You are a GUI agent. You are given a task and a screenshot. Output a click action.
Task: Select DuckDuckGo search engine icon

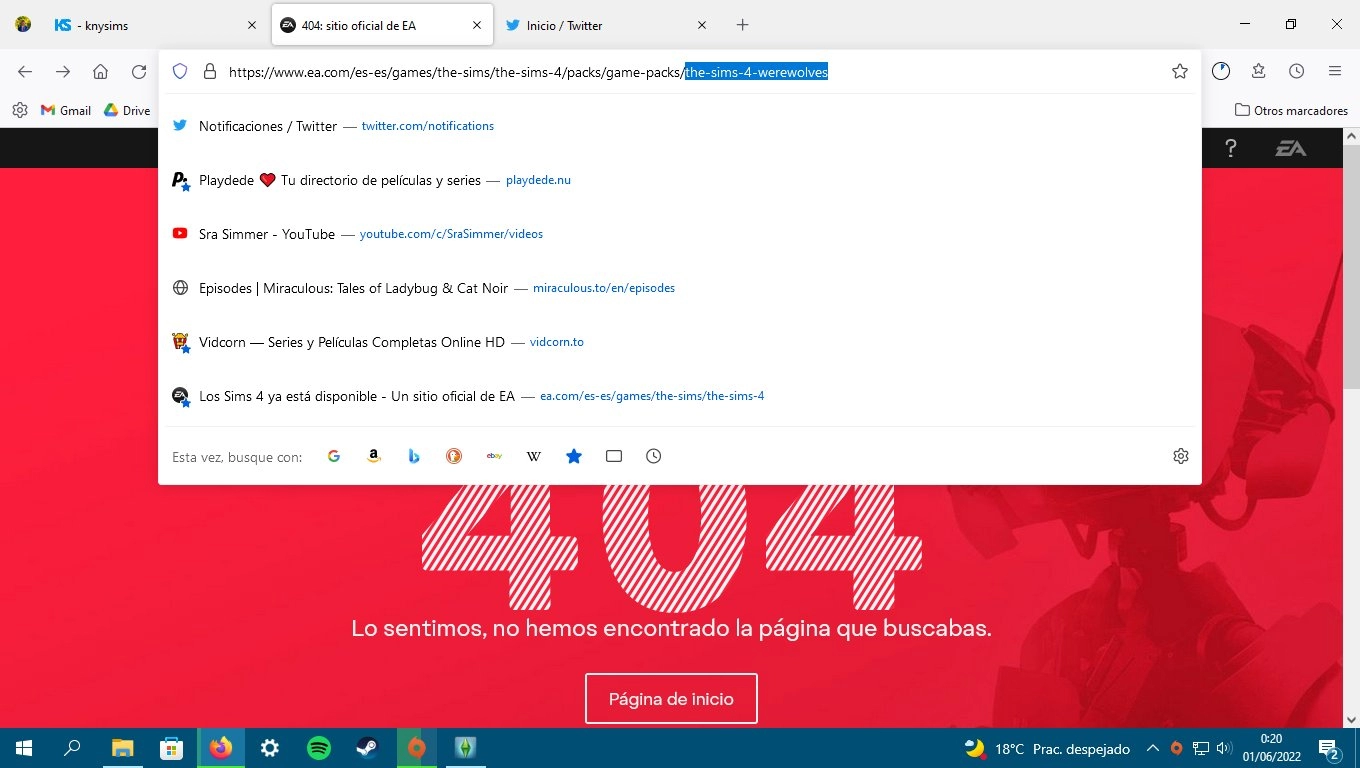pyautogui.click(x=454, y=456)
